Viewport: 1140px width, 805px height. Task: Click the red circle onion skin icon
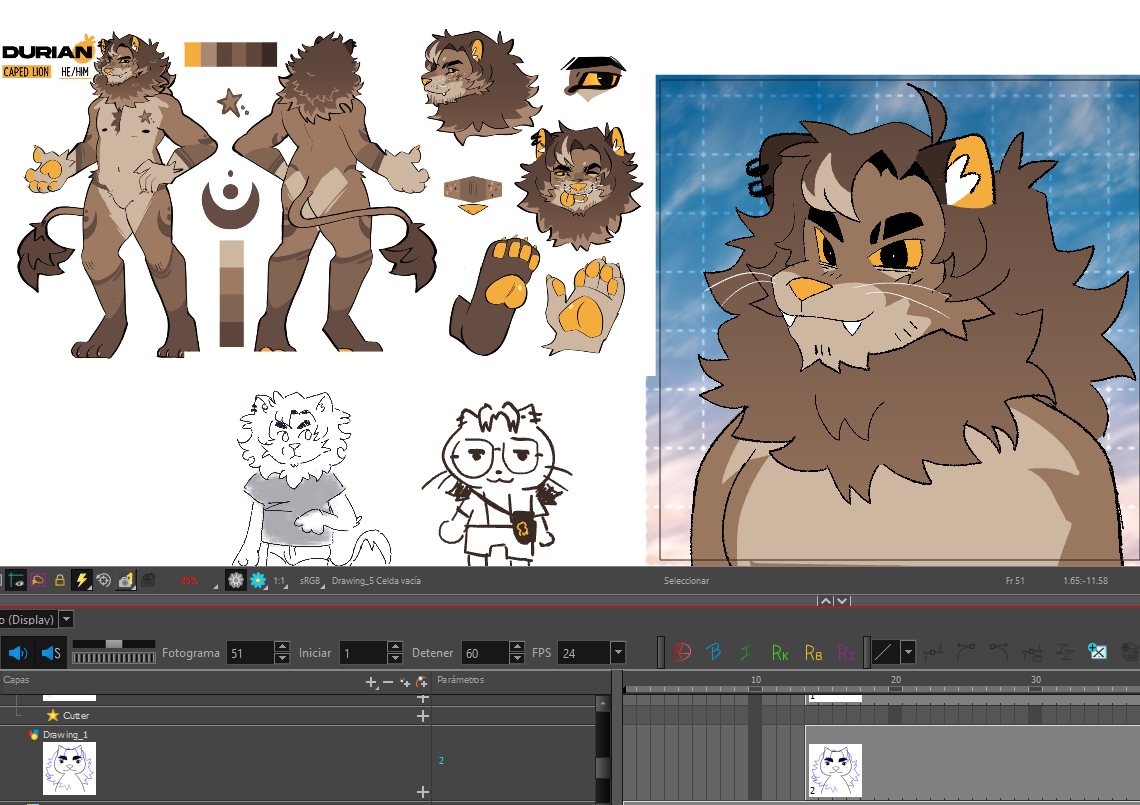click(681, 653)
